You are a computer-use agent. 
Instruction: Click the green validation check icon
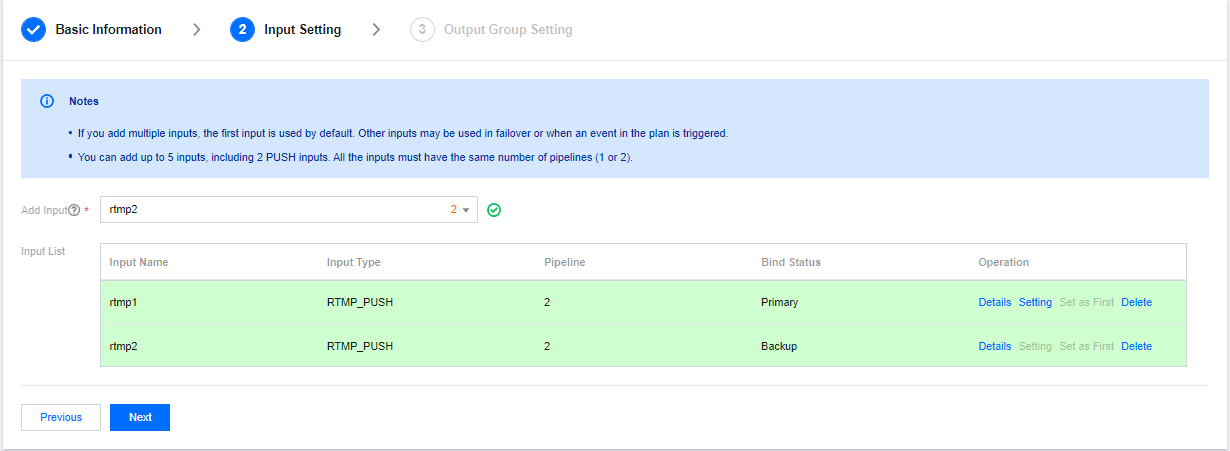pyautogui.click(x=494, y=210)
